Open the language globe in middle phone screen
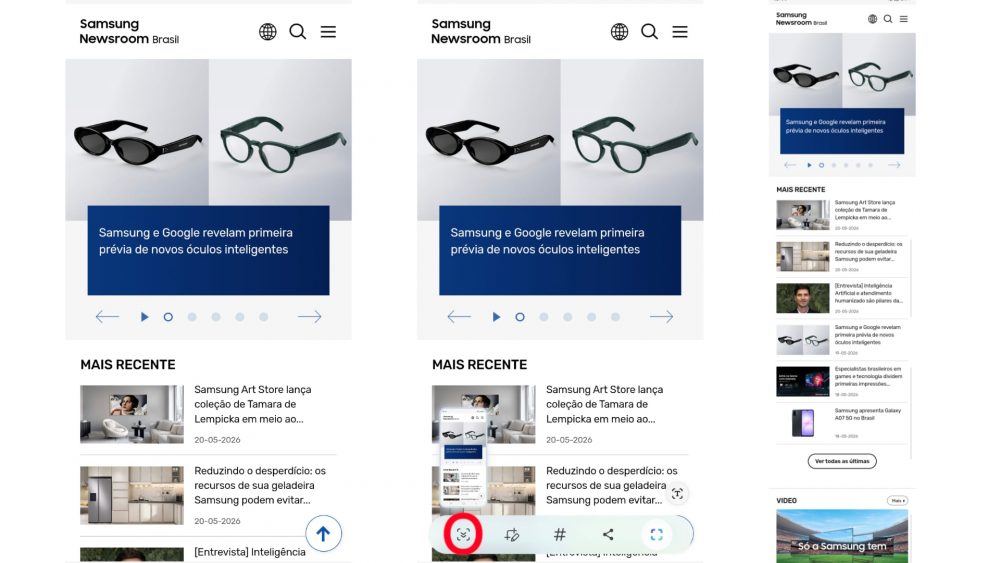 (619, 31)
